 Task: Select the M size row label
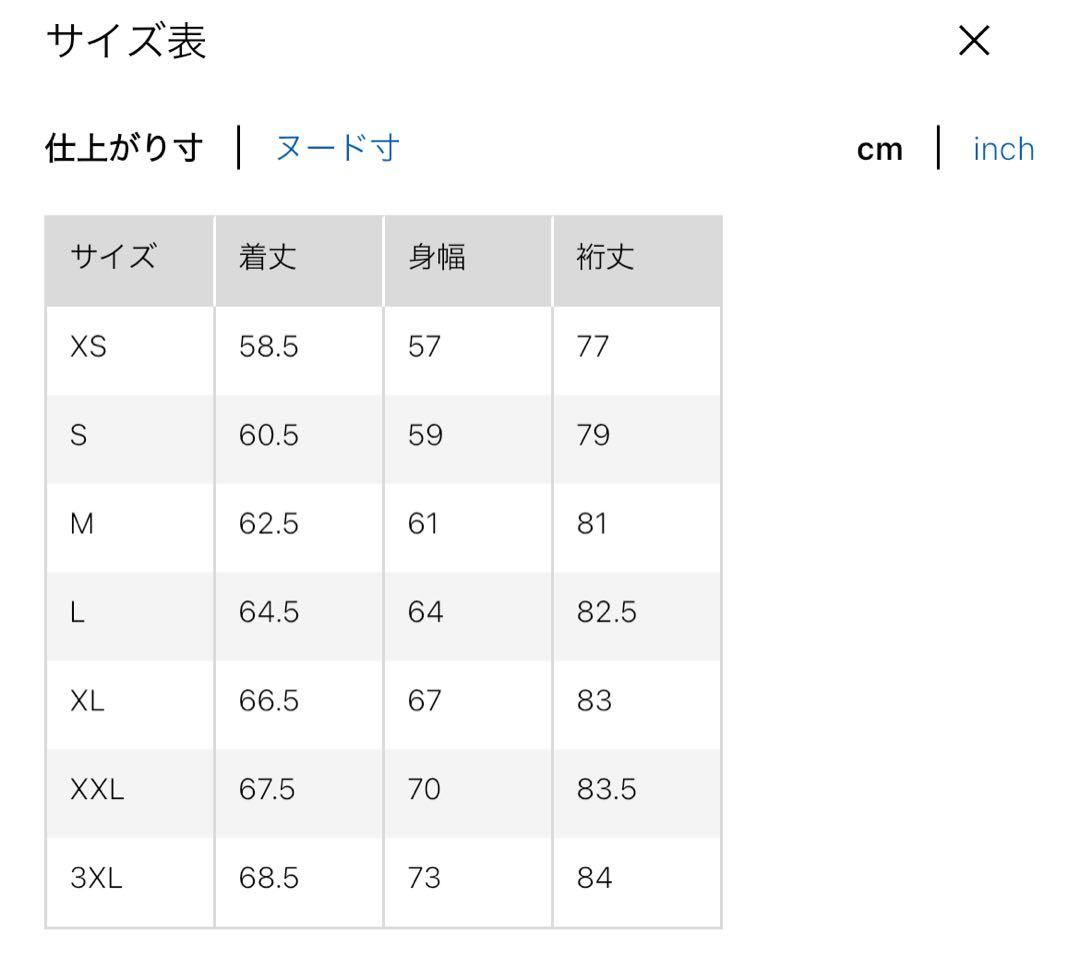tap(82, 525)
